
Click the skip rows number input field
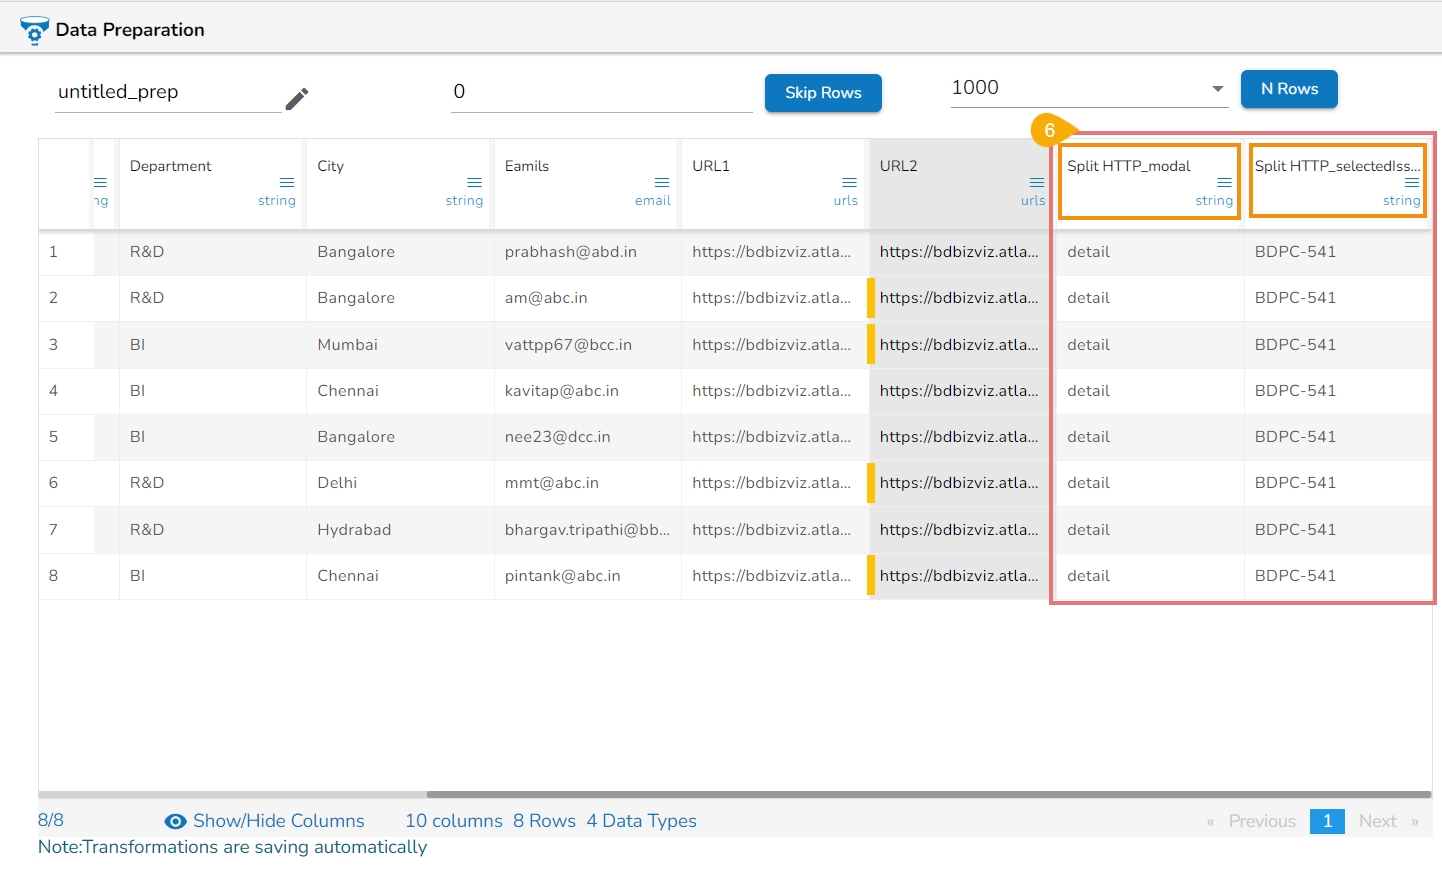[x=600, y=92]
